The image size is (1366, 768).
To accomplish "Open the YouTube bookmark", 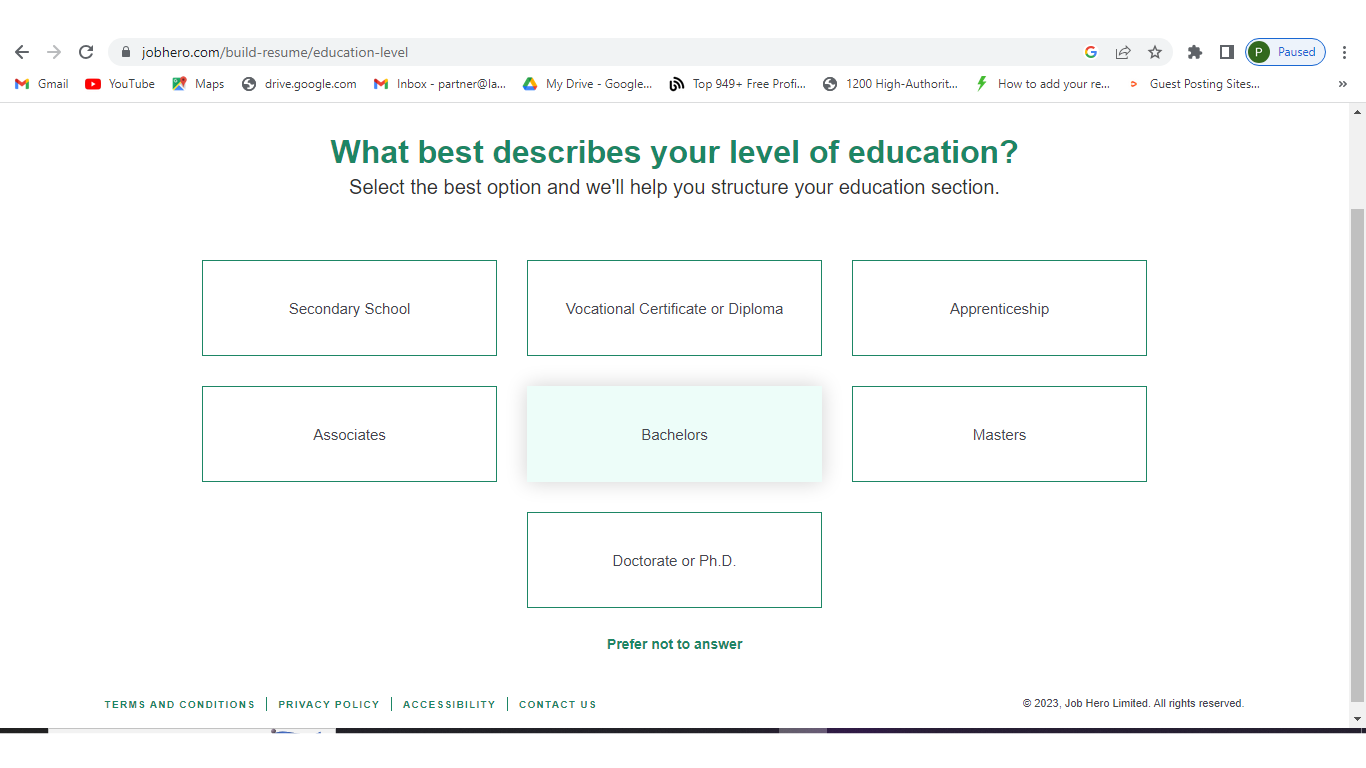I will point(120,84).
